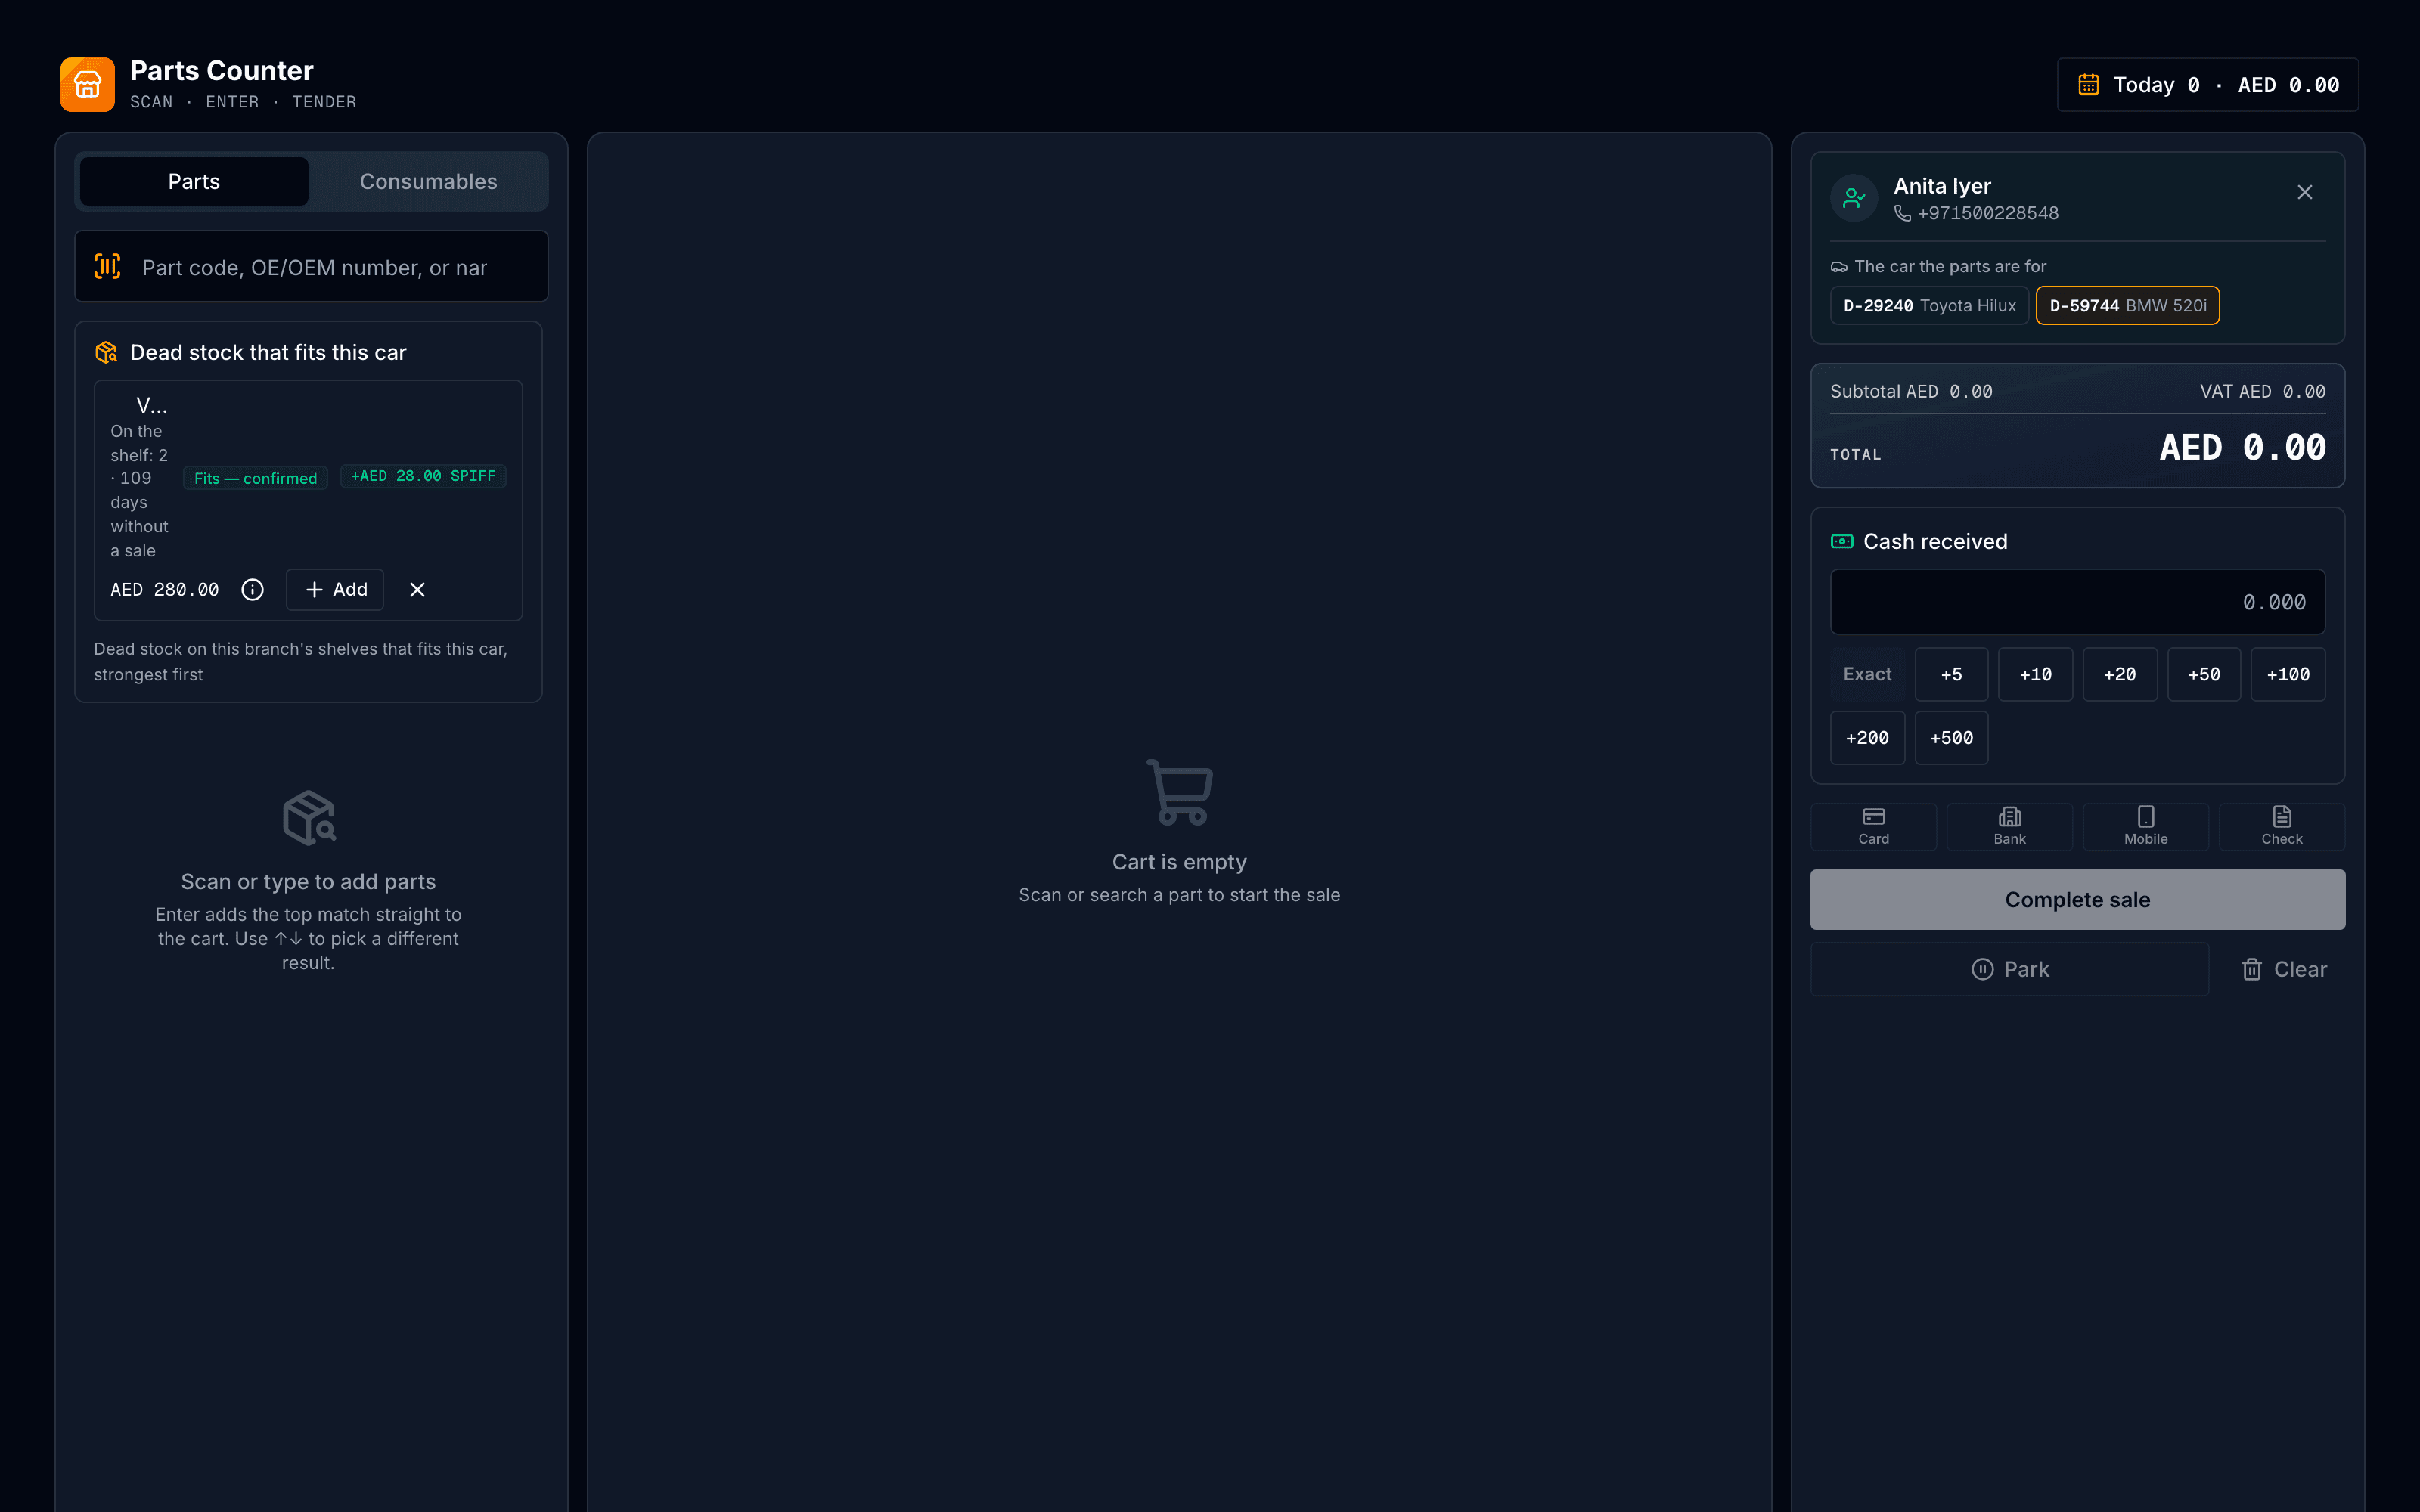Park the current sale
The width and height of the screenshot is (2420, 1512).
[2009, 969]
